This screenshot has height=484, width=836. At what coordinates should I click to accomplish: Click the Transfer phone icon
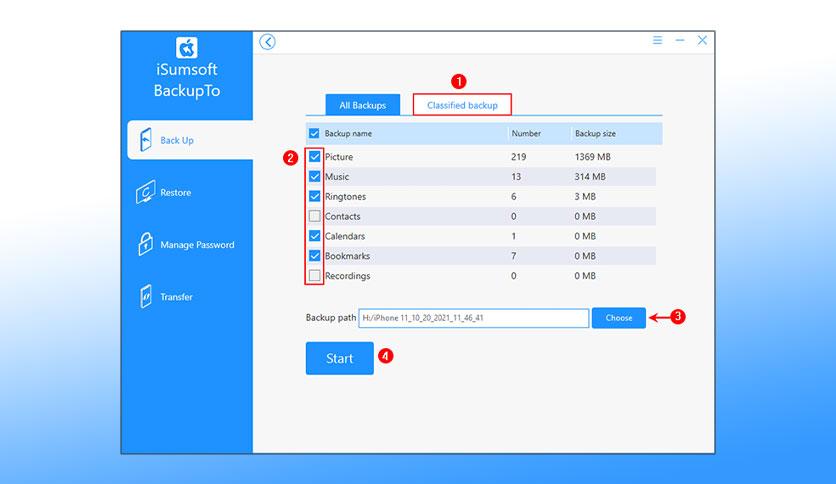click(x=146, y=296)
